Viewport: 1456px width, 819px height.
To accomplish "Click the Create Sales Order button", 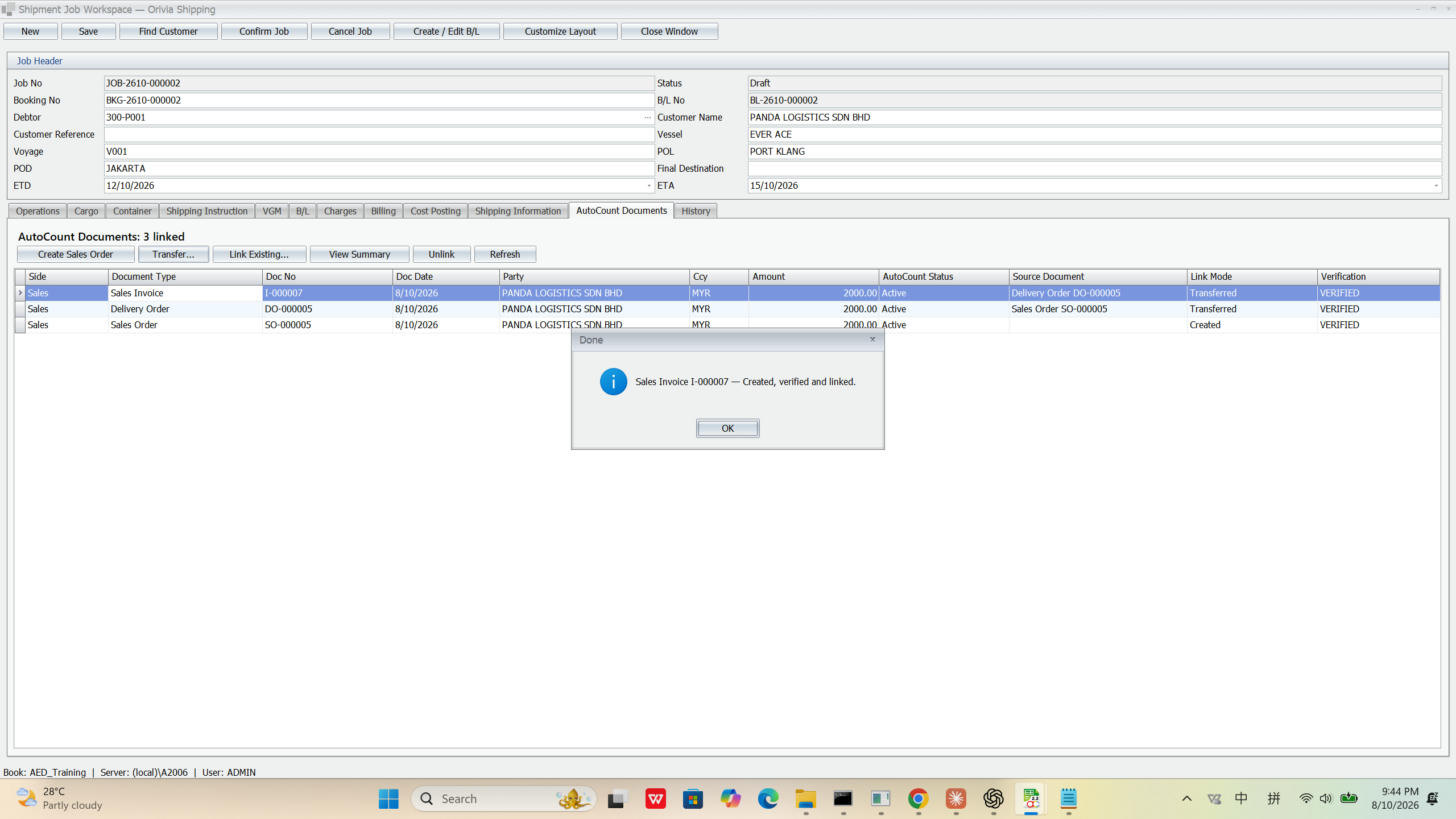I will [x=76, y=254].
